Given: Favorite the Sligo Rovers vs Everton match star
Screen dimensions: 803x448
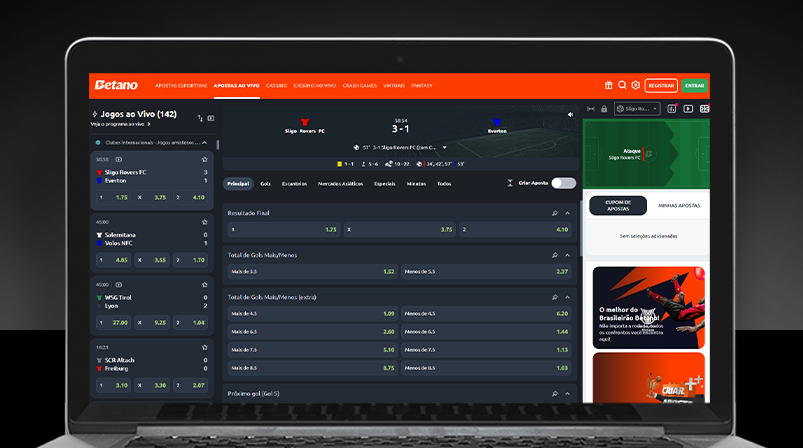Looking at the screenshot, I should coord(205,159).
